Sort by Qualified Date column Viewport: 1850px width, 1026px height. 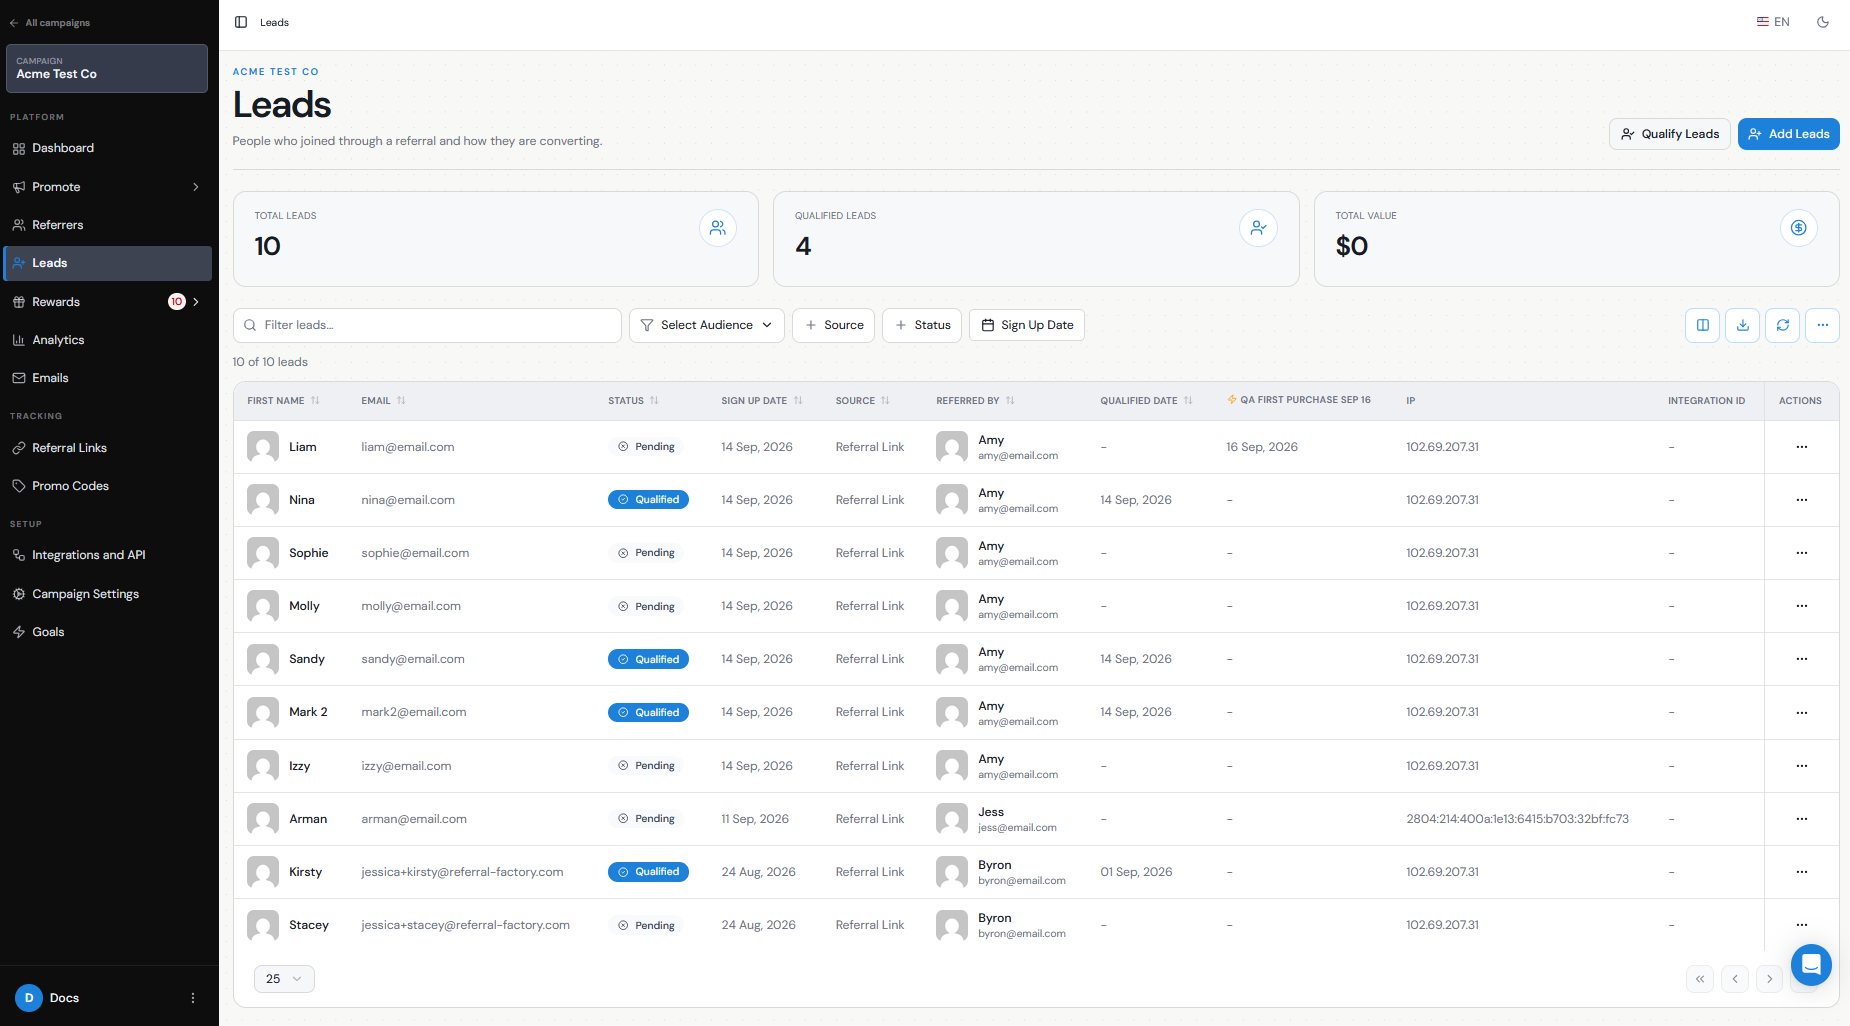[x=1147, y=401]
